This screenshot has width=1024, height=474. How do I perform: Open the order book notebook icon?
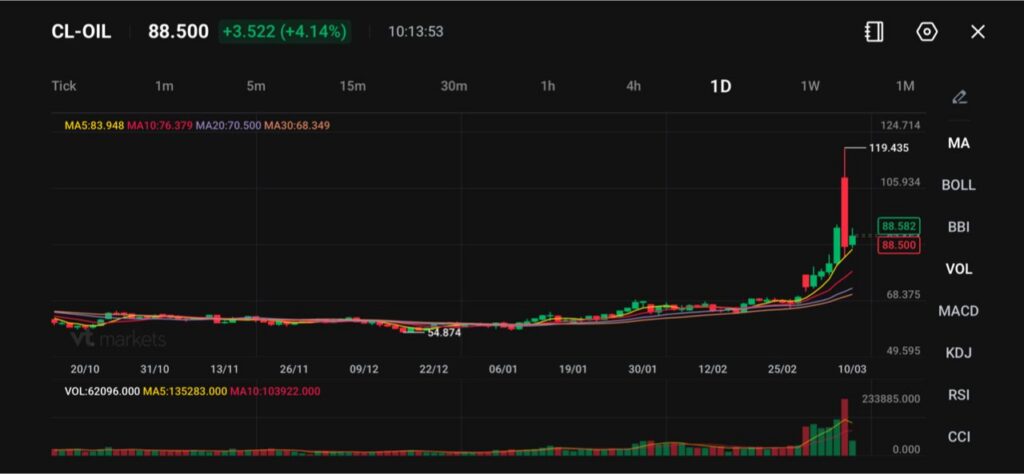[x=874, y=32]
